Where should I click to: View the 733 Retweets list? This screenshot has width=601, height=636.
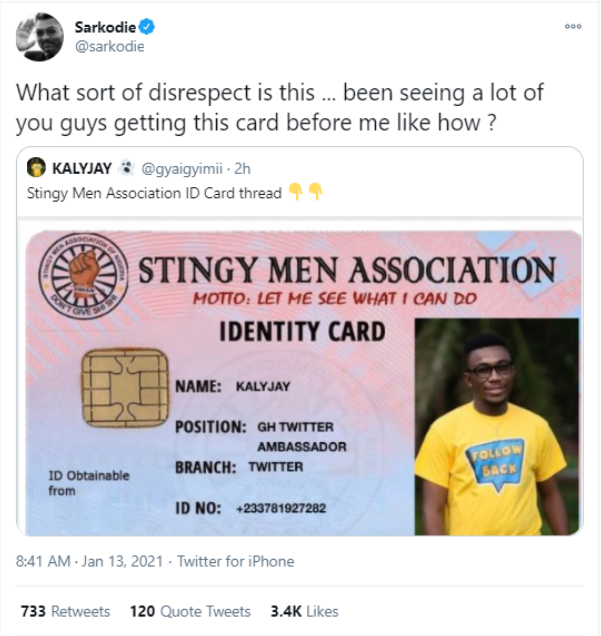[67, 610]
